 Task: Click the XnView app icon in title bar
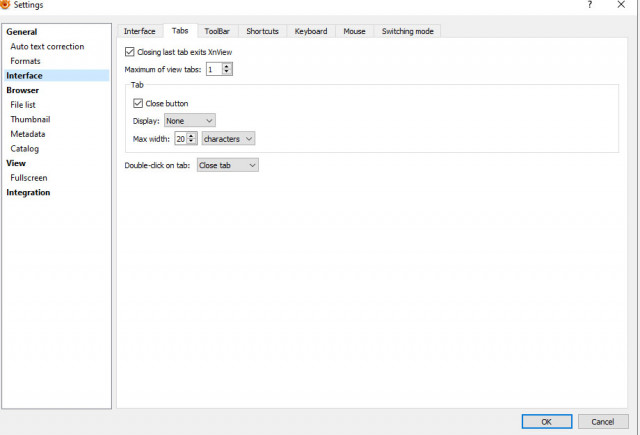tap(4, 4)
